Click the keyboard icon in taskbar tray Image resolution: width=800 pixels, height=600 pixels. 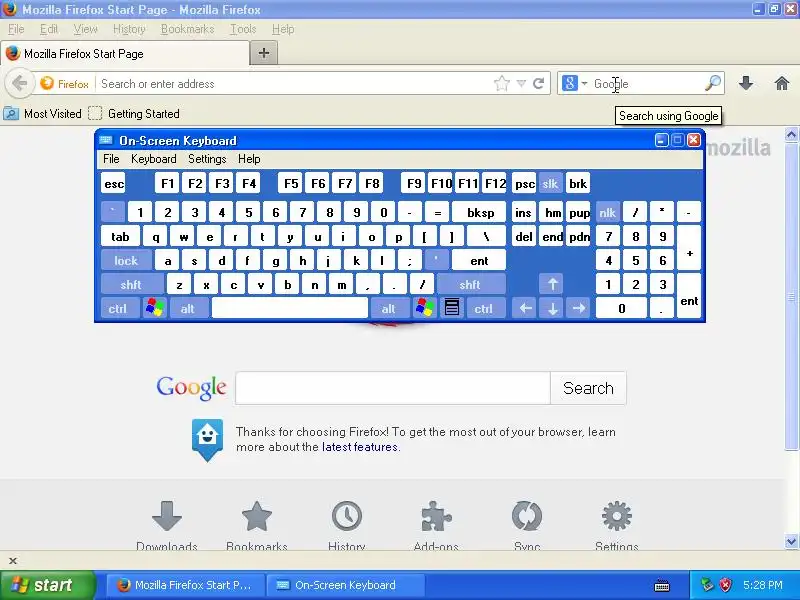[662, 585]
